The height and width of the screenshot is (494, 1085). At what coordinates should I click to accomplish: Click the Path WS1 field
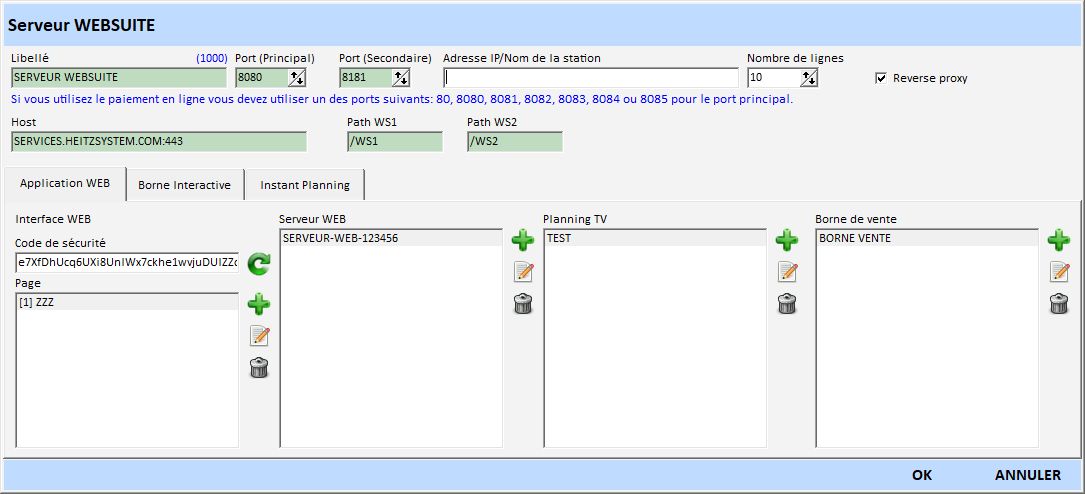point(394,142)
